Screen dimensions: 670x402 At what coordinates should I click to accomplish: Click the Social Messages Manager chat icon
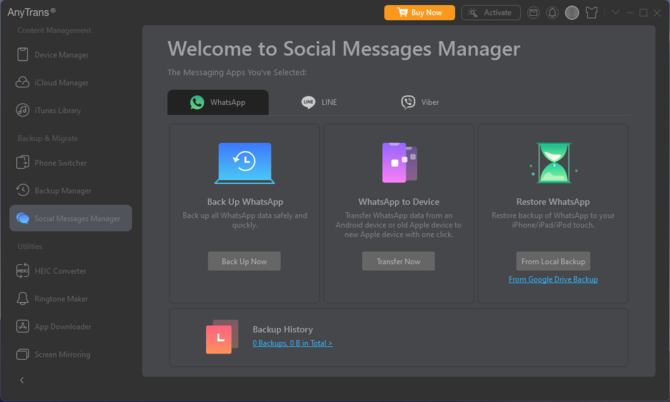pyautogui.click(x=23, y=218)
